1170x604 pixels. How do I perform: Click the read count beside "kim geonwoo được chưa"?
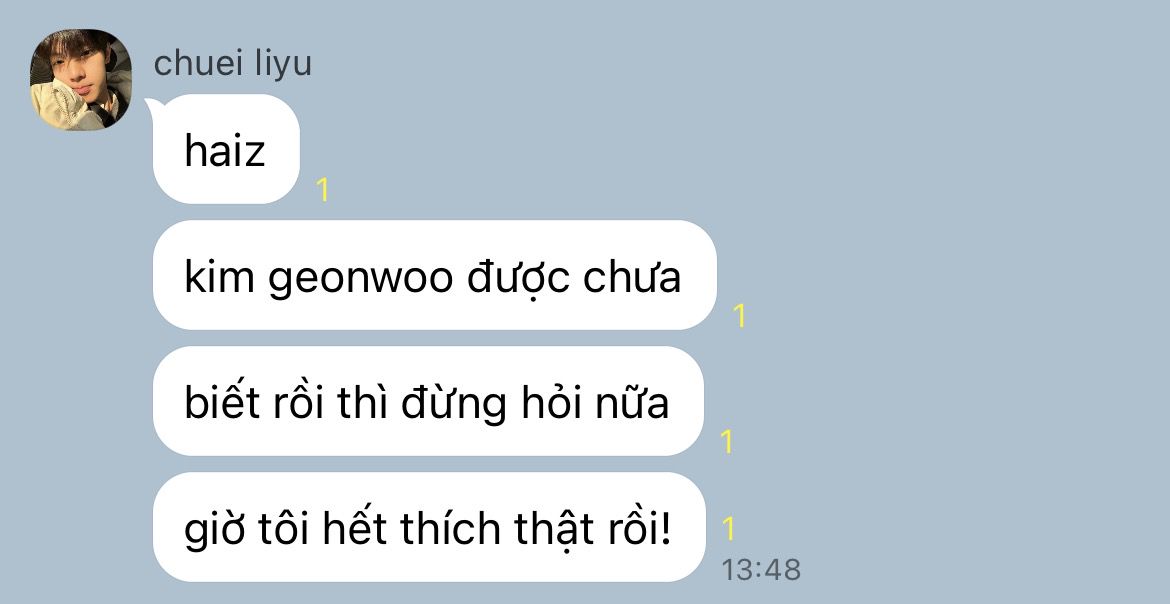click(739, 316)
